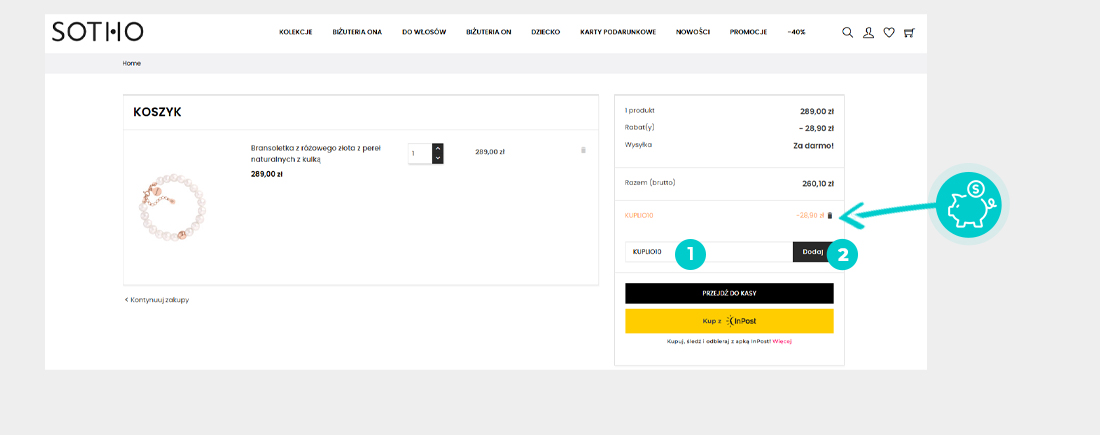Open the KOLEKCJE menu

(x=295, y=32)
